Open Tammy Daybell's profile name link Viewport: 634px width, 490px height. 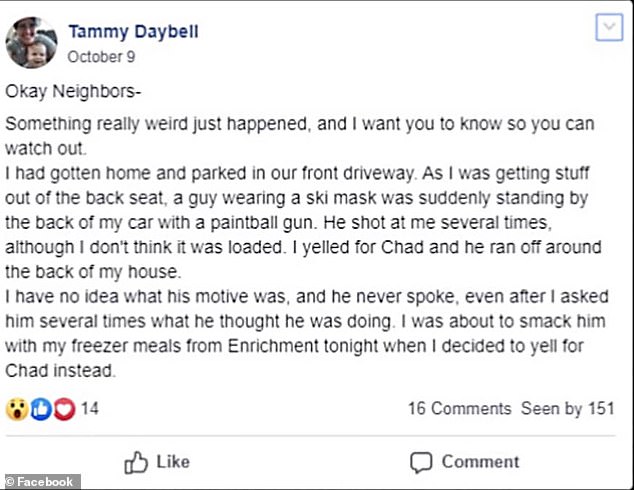click(133, 31)
